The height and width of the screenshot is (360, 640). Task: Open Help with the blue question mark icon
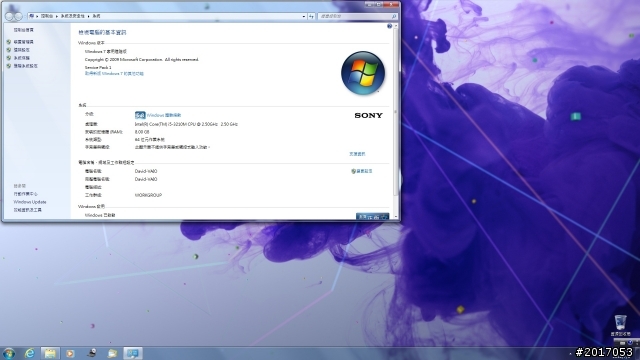point(389,26)
